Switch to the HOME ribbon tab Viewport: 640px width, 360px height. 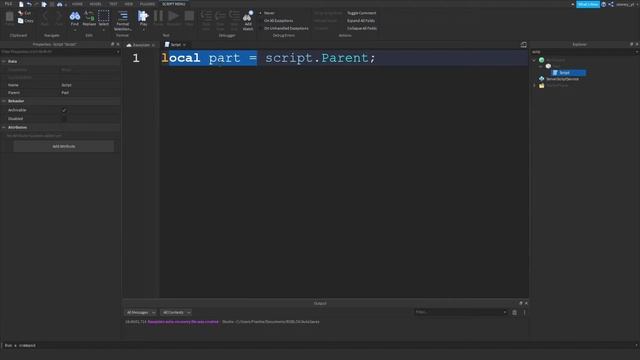(x=77, y=4)
